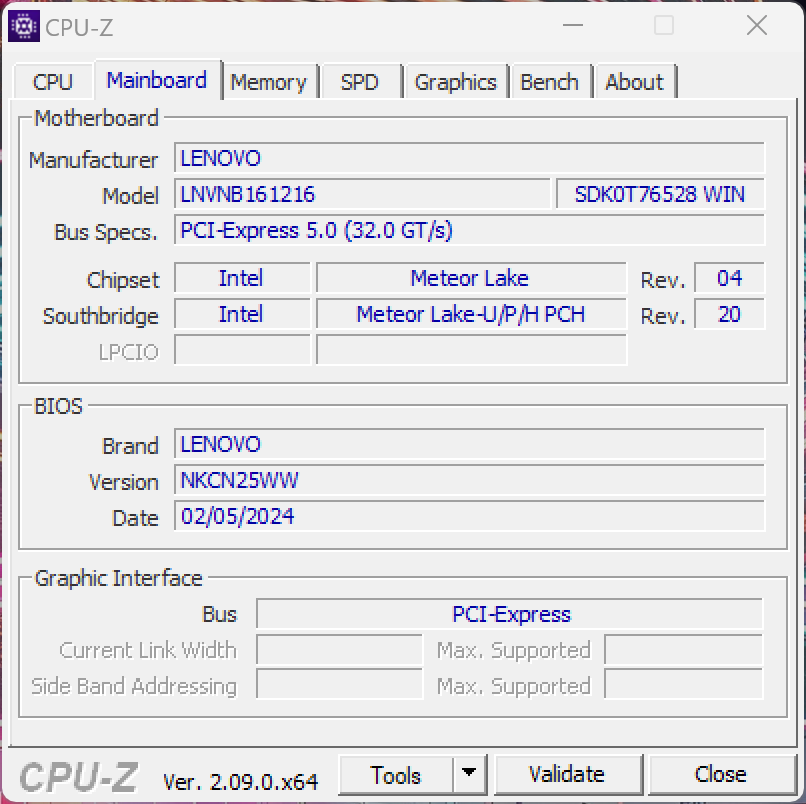Click the Validate button
Viewport: 806px width, 804px height.
point(567,775)
